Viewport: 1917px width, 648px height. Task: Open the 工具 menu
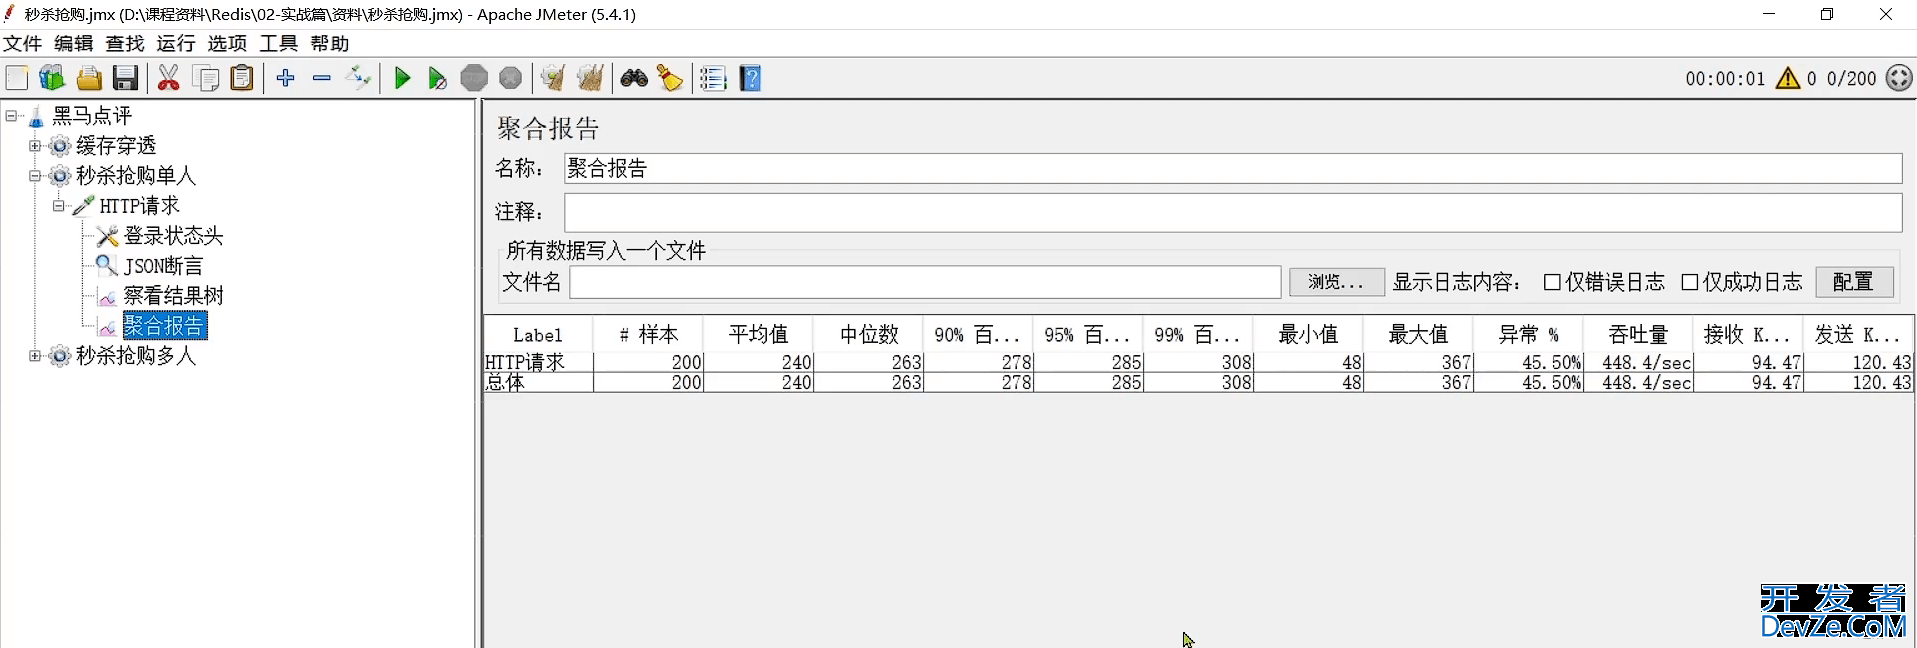[x=278, y=43]
